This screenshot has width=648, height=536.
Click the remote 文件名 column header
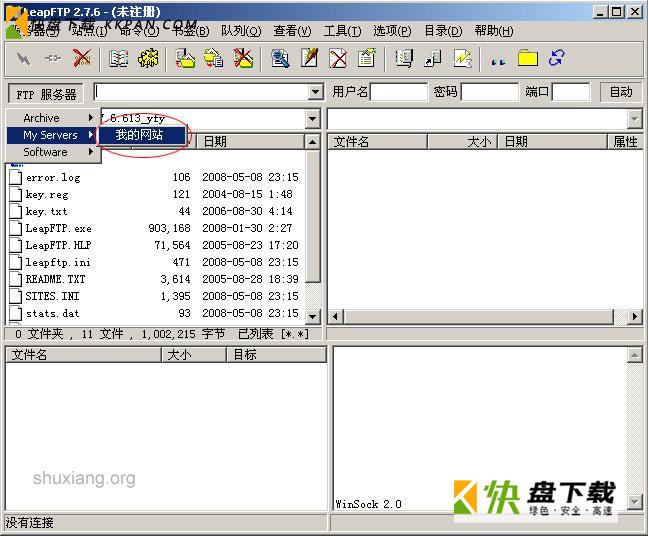point(378,142)
